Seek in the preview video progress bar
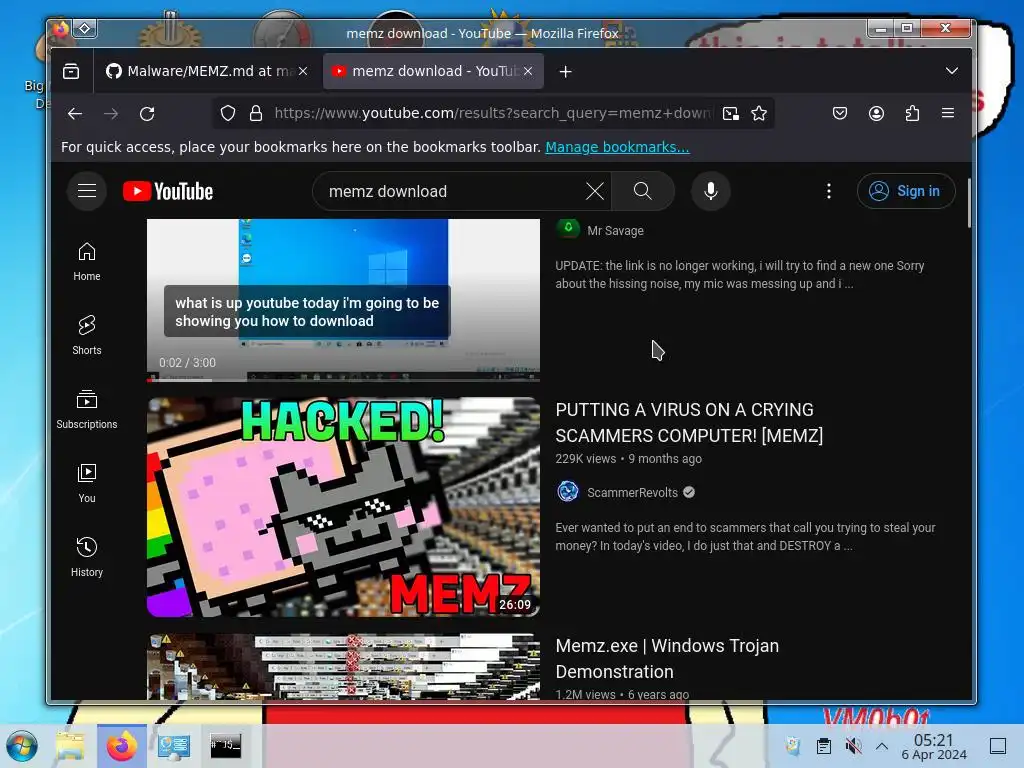 point(344,379)
